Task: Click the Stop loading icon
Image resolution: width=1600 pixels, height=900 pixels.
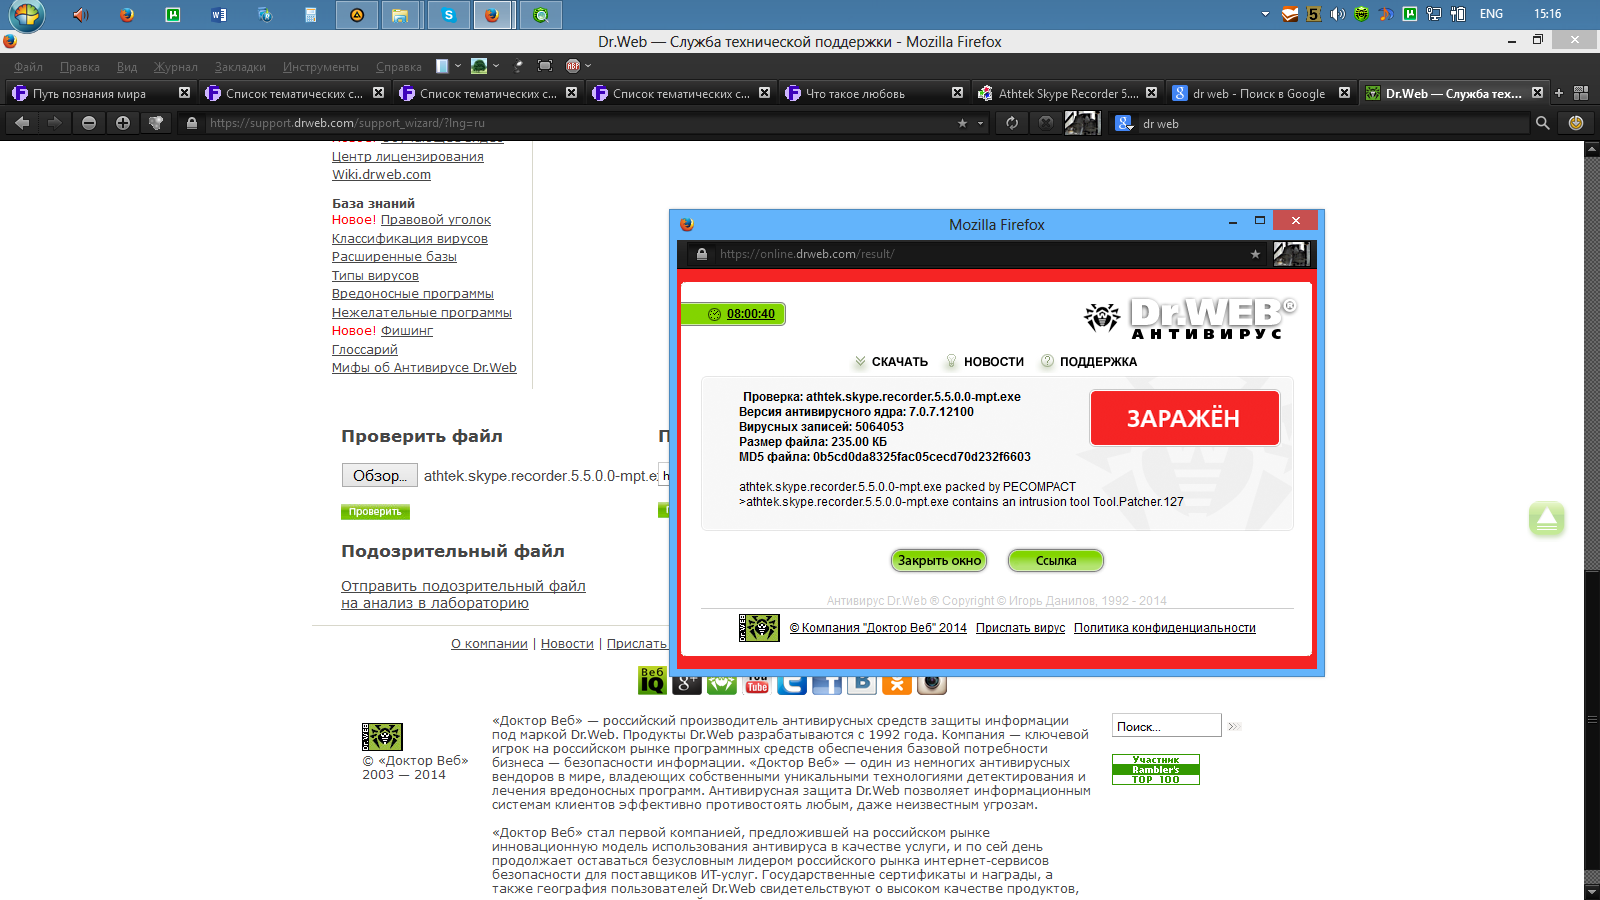Action: [x=1046, y=123]
